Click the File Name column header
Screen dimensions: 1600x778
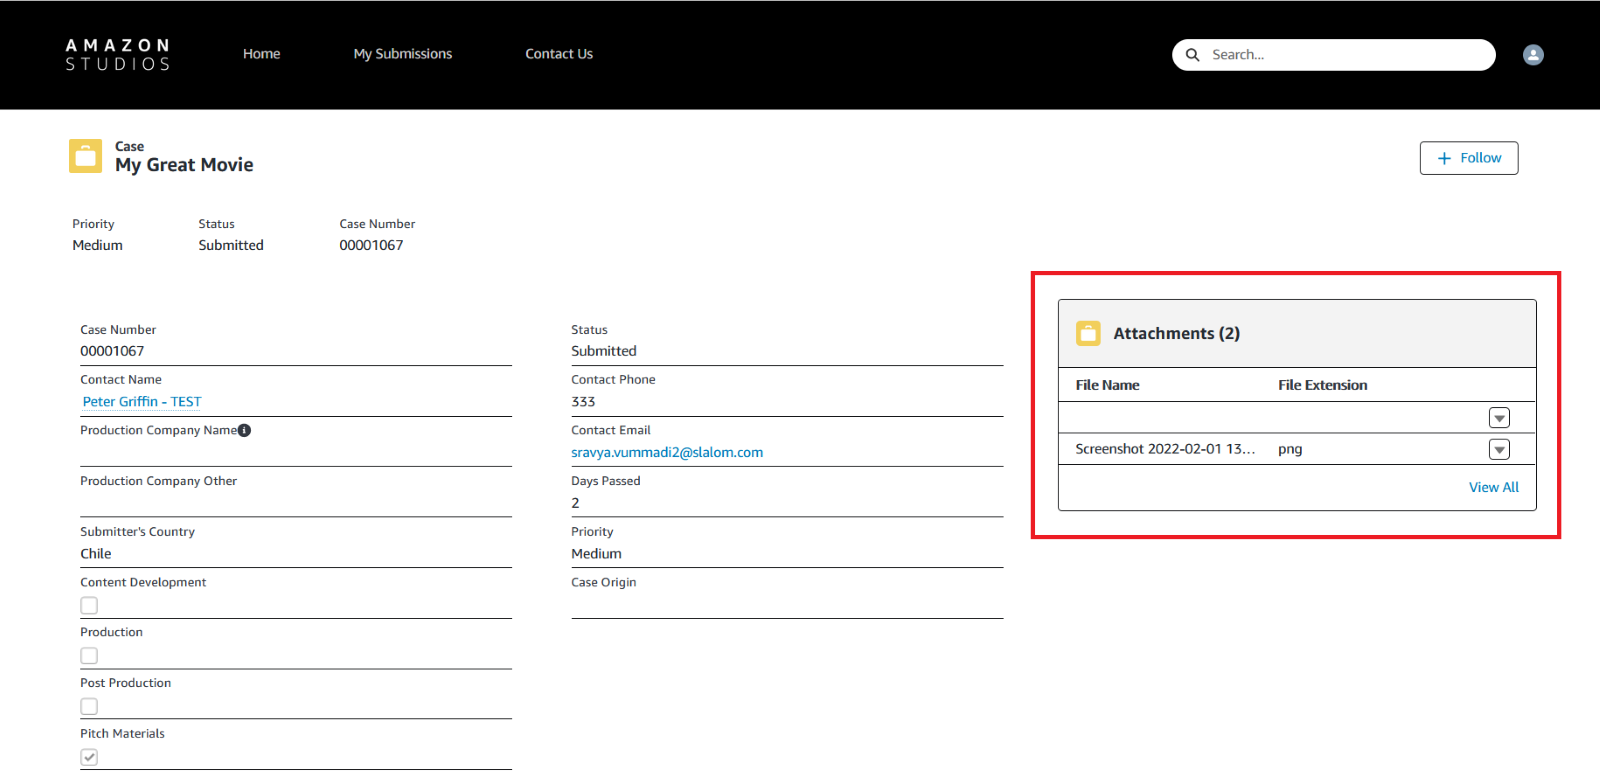1107,385
